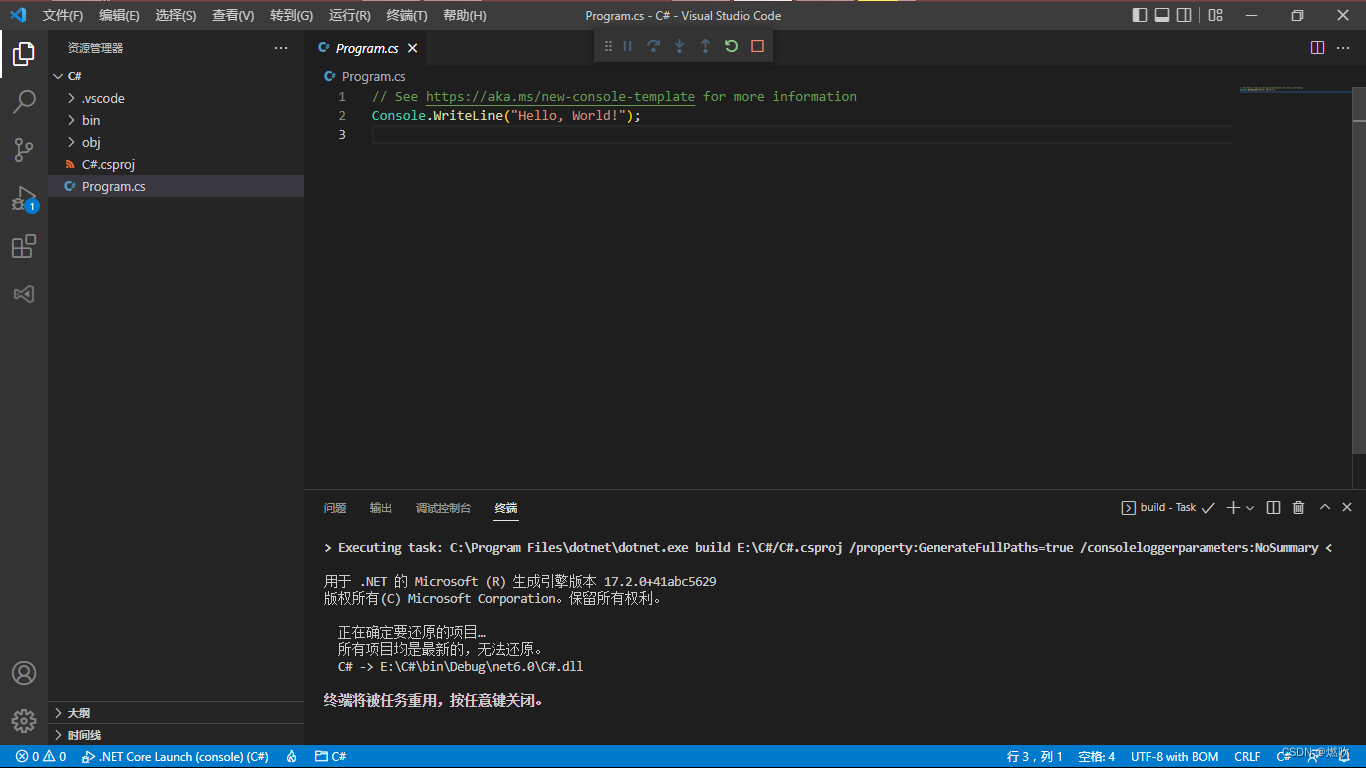This screenshot has width=1366, height=768.
Task: Open Explorer Views and More Actions
Action: pos(281,48)
